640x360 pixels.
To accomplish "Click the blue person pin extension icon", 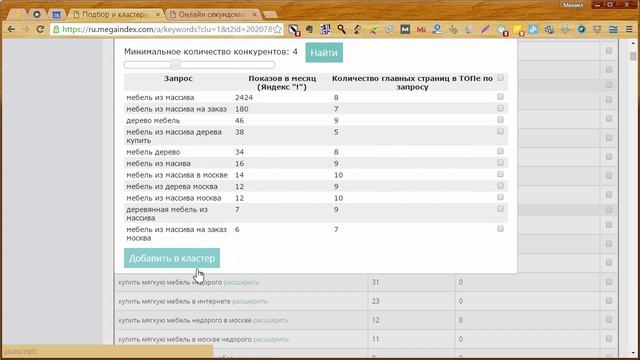I will point(437,29).
